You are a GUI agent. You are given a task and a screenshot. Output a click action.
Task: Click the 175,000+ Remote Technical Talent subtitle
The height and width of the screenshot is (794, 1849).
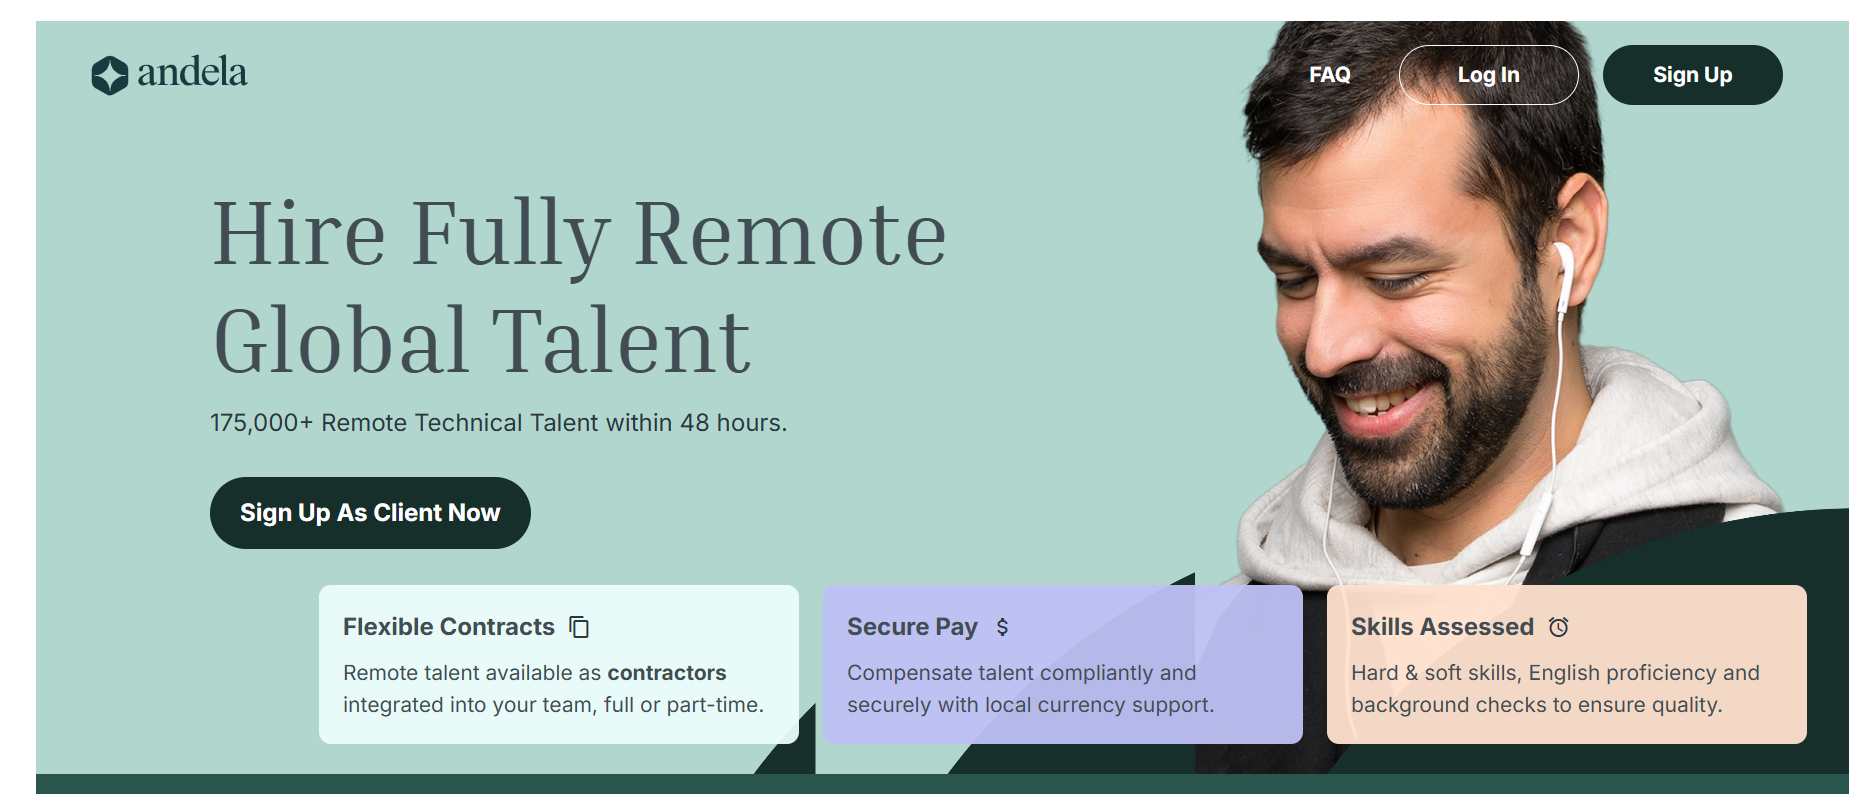(x=498, y=423)
